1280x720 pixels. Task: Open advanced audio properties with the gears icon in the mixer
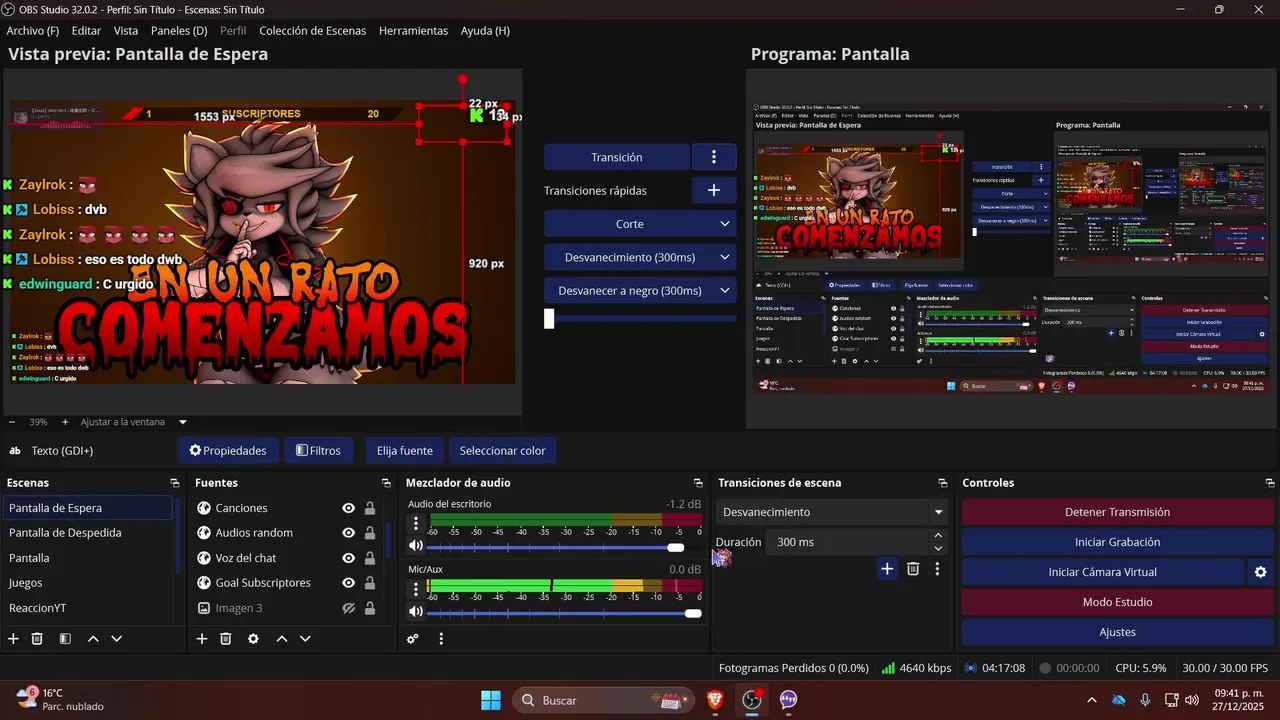point(413,638)
